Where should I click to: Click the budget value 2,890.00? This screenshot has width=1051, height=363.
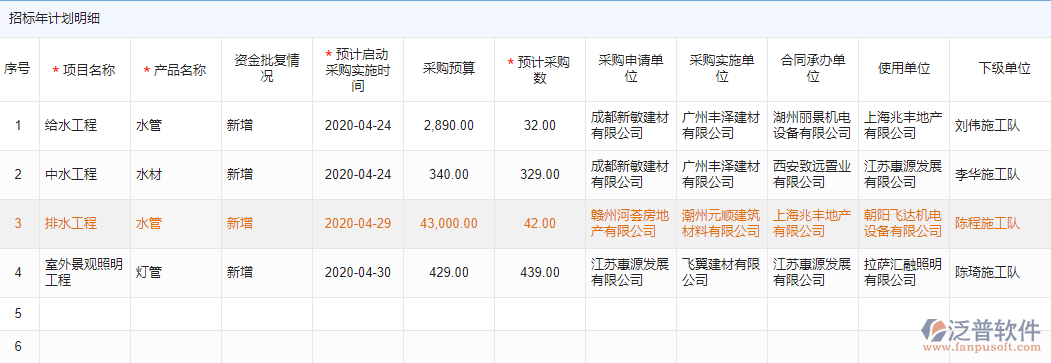tap(449, 126)
